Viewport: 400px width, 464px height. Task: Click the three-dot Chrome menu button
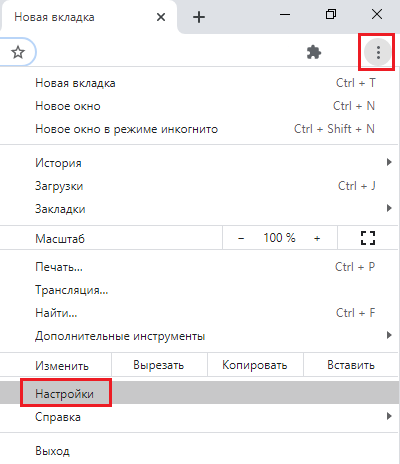click(378, 52)
